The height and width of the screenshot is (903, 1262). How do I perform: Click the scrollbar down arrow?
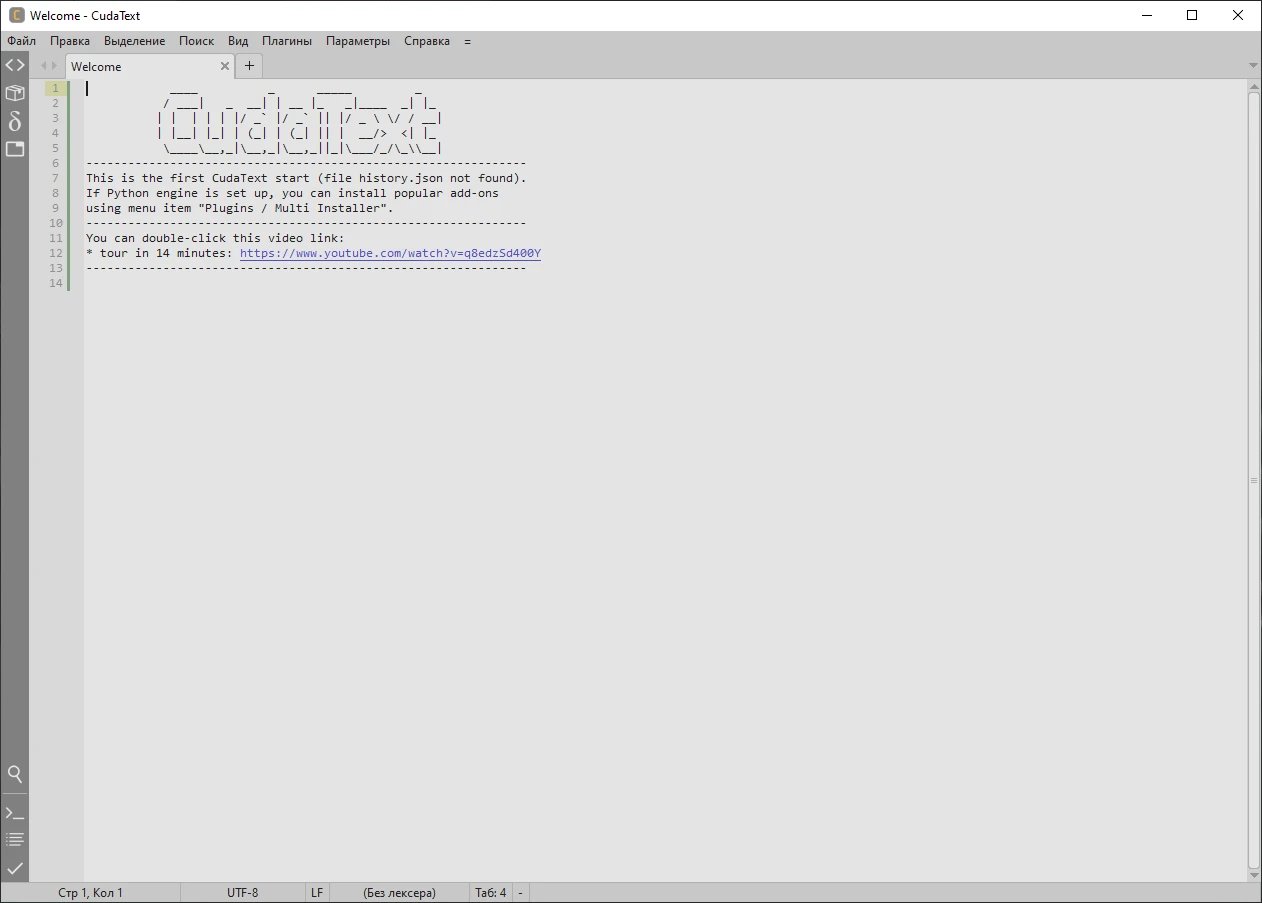1254,875
